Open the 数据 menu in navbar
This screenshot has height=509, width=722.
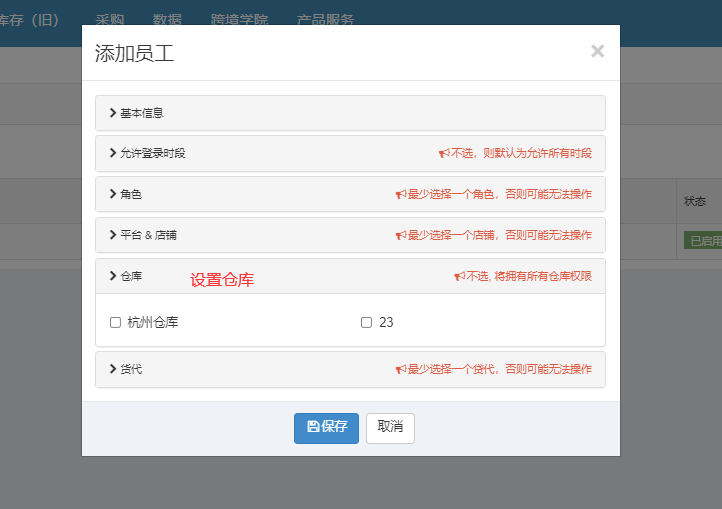pyautogui.click(x=167, y=20)
